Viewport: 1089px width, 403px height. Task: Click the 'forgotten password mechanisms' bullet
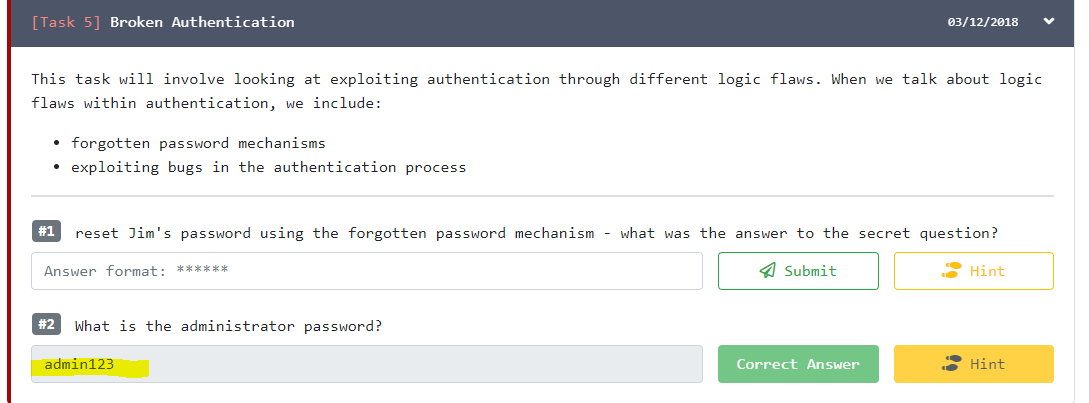[x=198, y=143]
